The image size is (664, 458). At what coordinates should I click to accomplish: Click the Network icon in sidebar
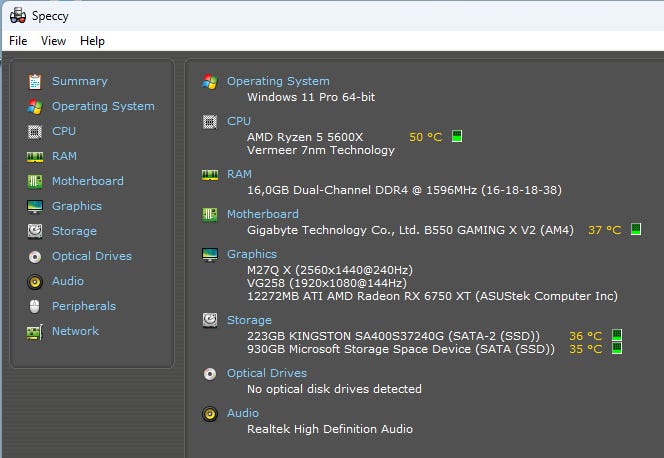pyautogui.click(x=35, y=331)
